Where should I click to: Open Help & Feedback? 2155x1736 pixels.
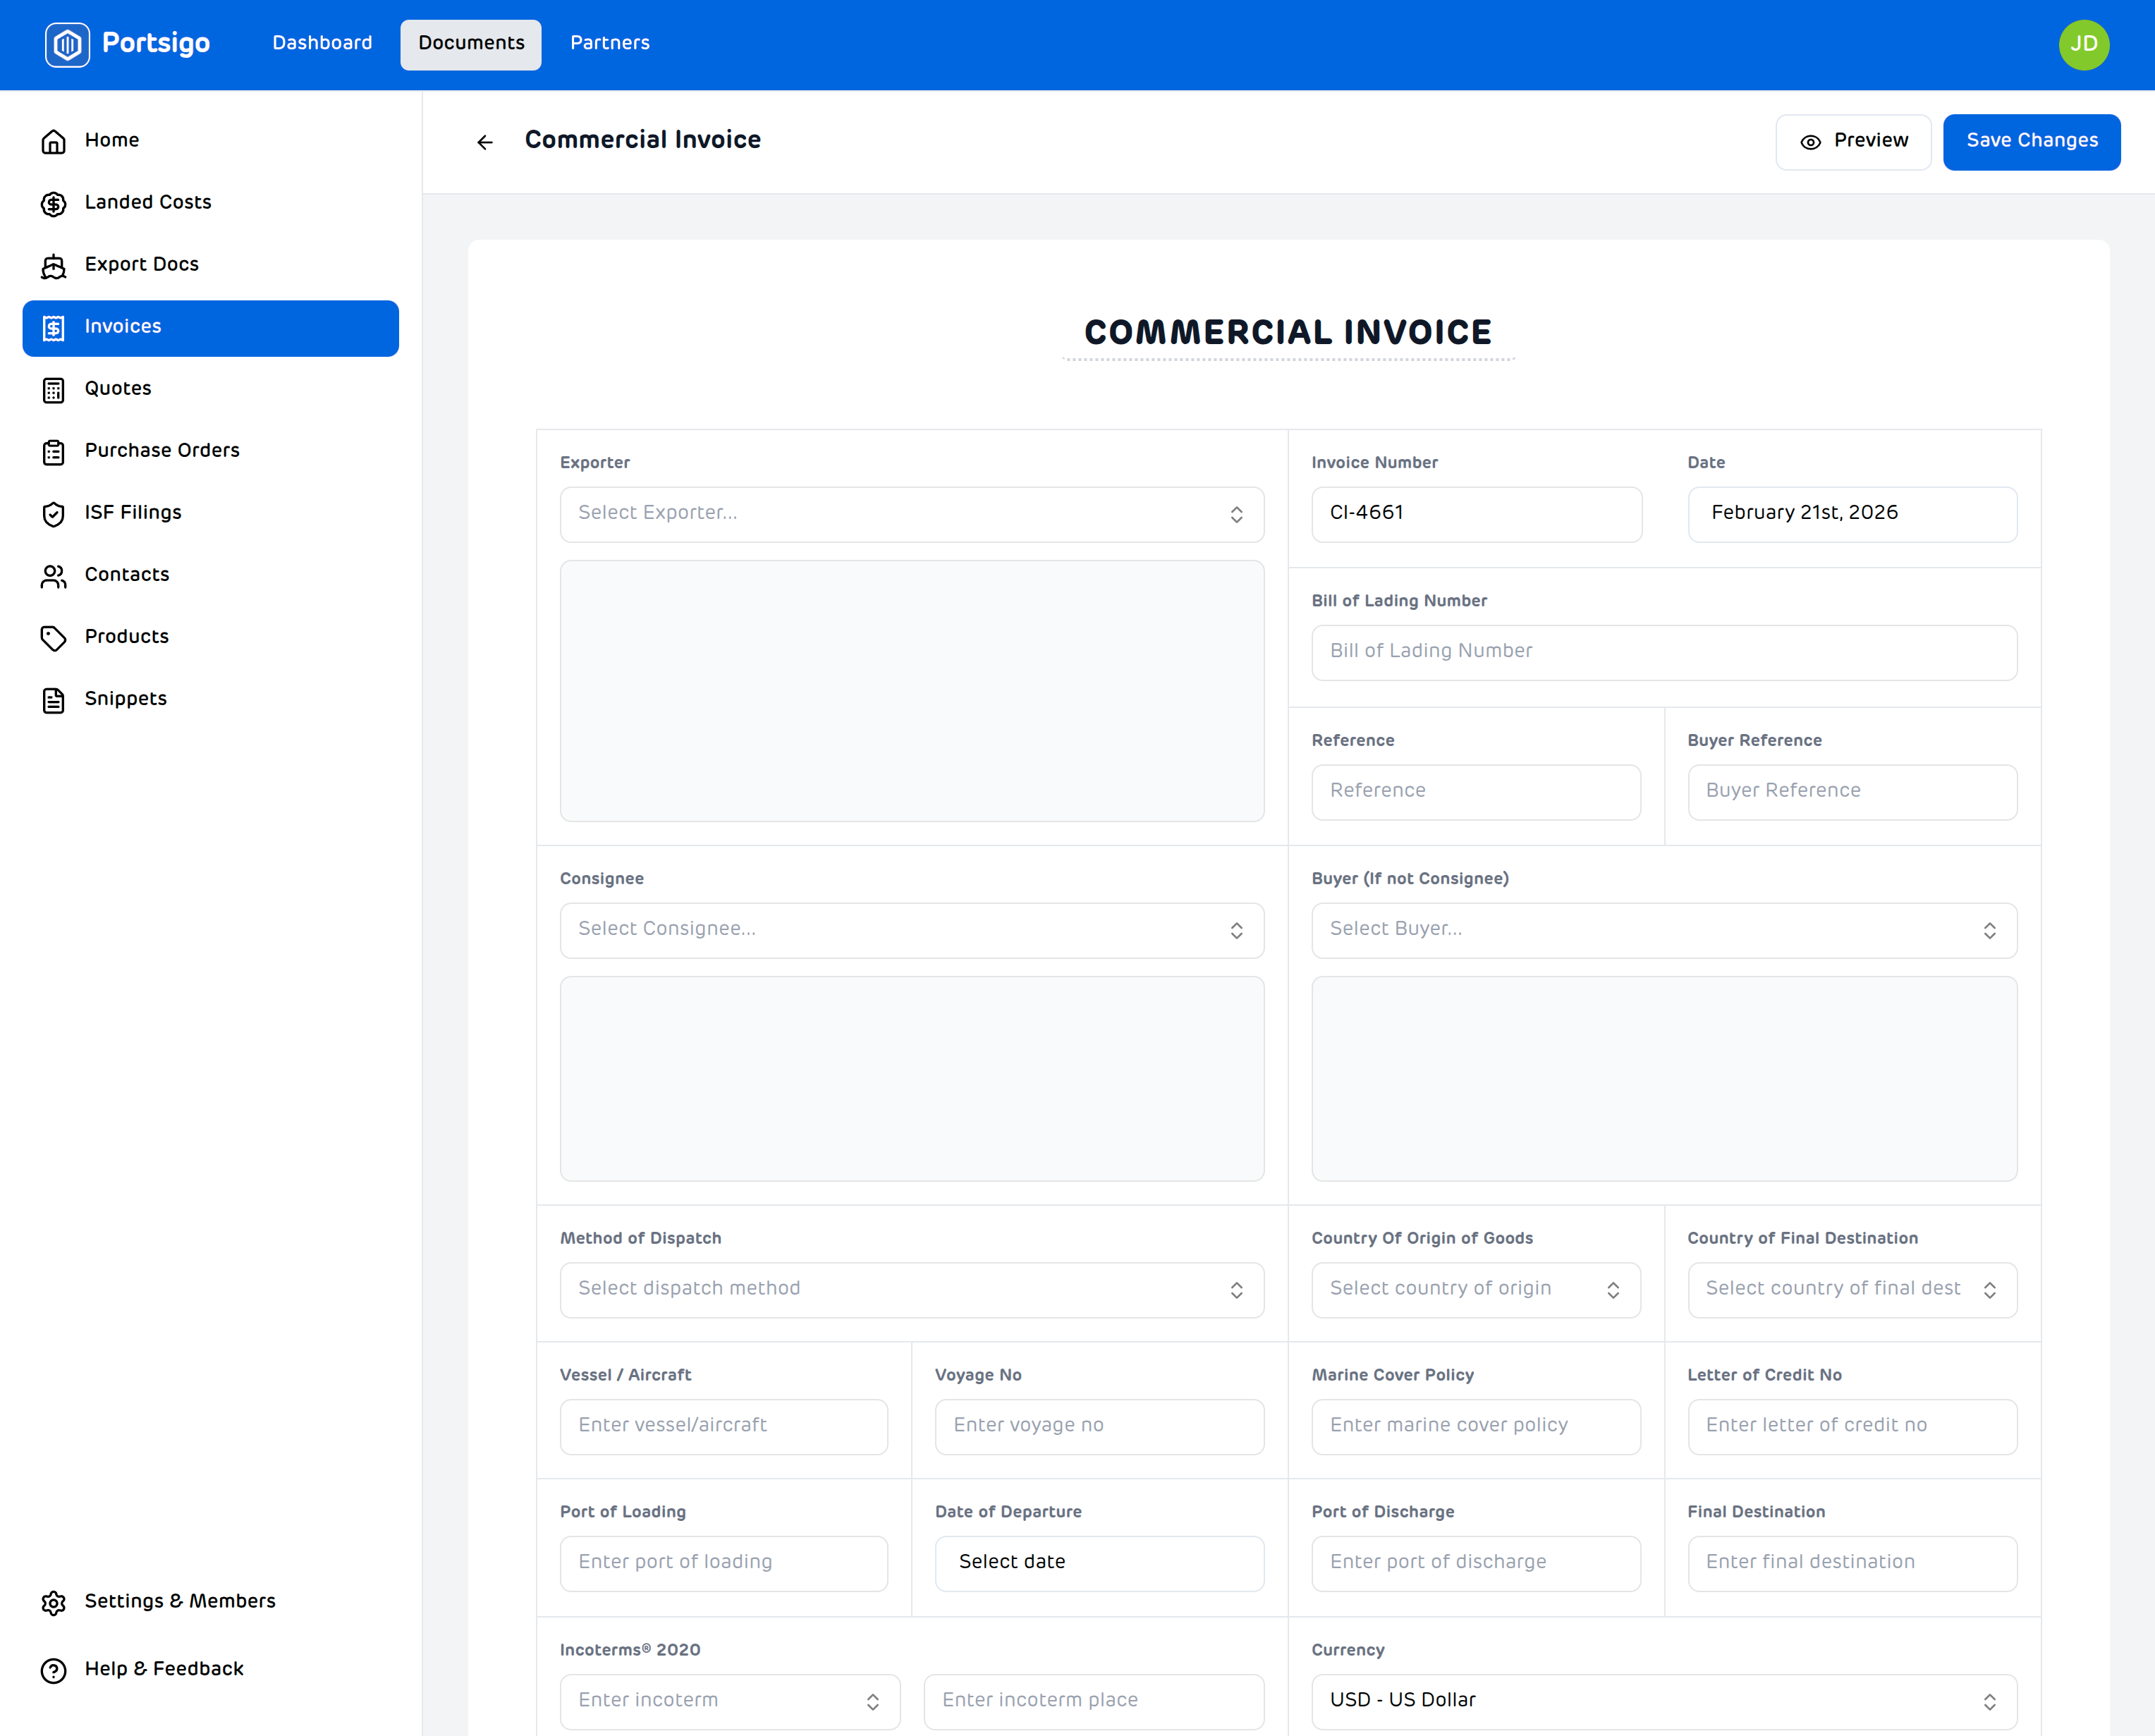coord(211,1670)
